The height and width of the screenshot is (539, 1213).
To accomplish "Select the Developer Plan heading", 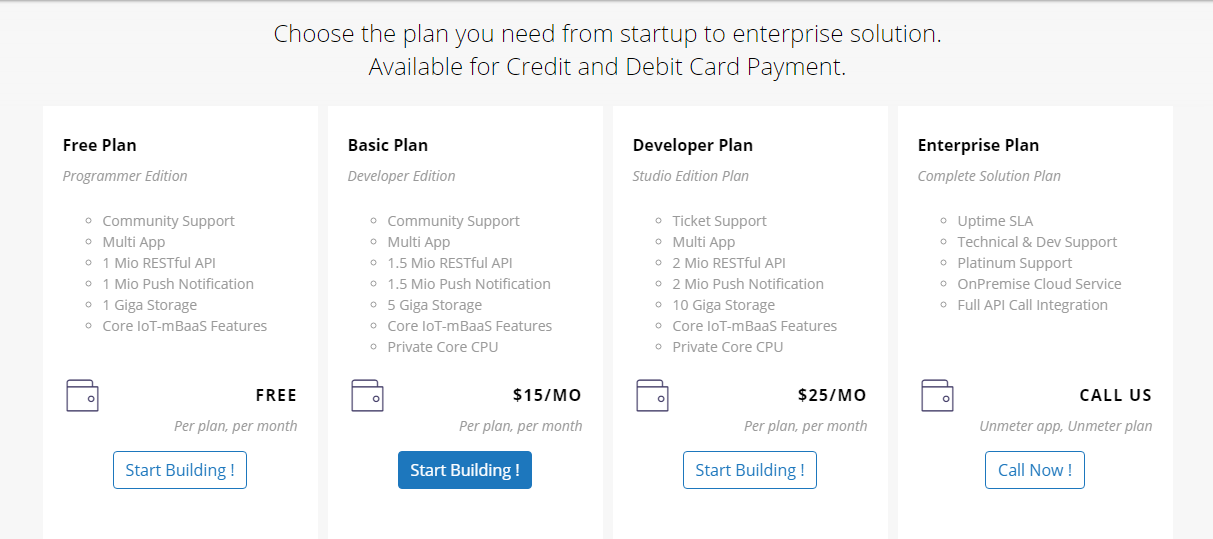I will pos(693,145).
